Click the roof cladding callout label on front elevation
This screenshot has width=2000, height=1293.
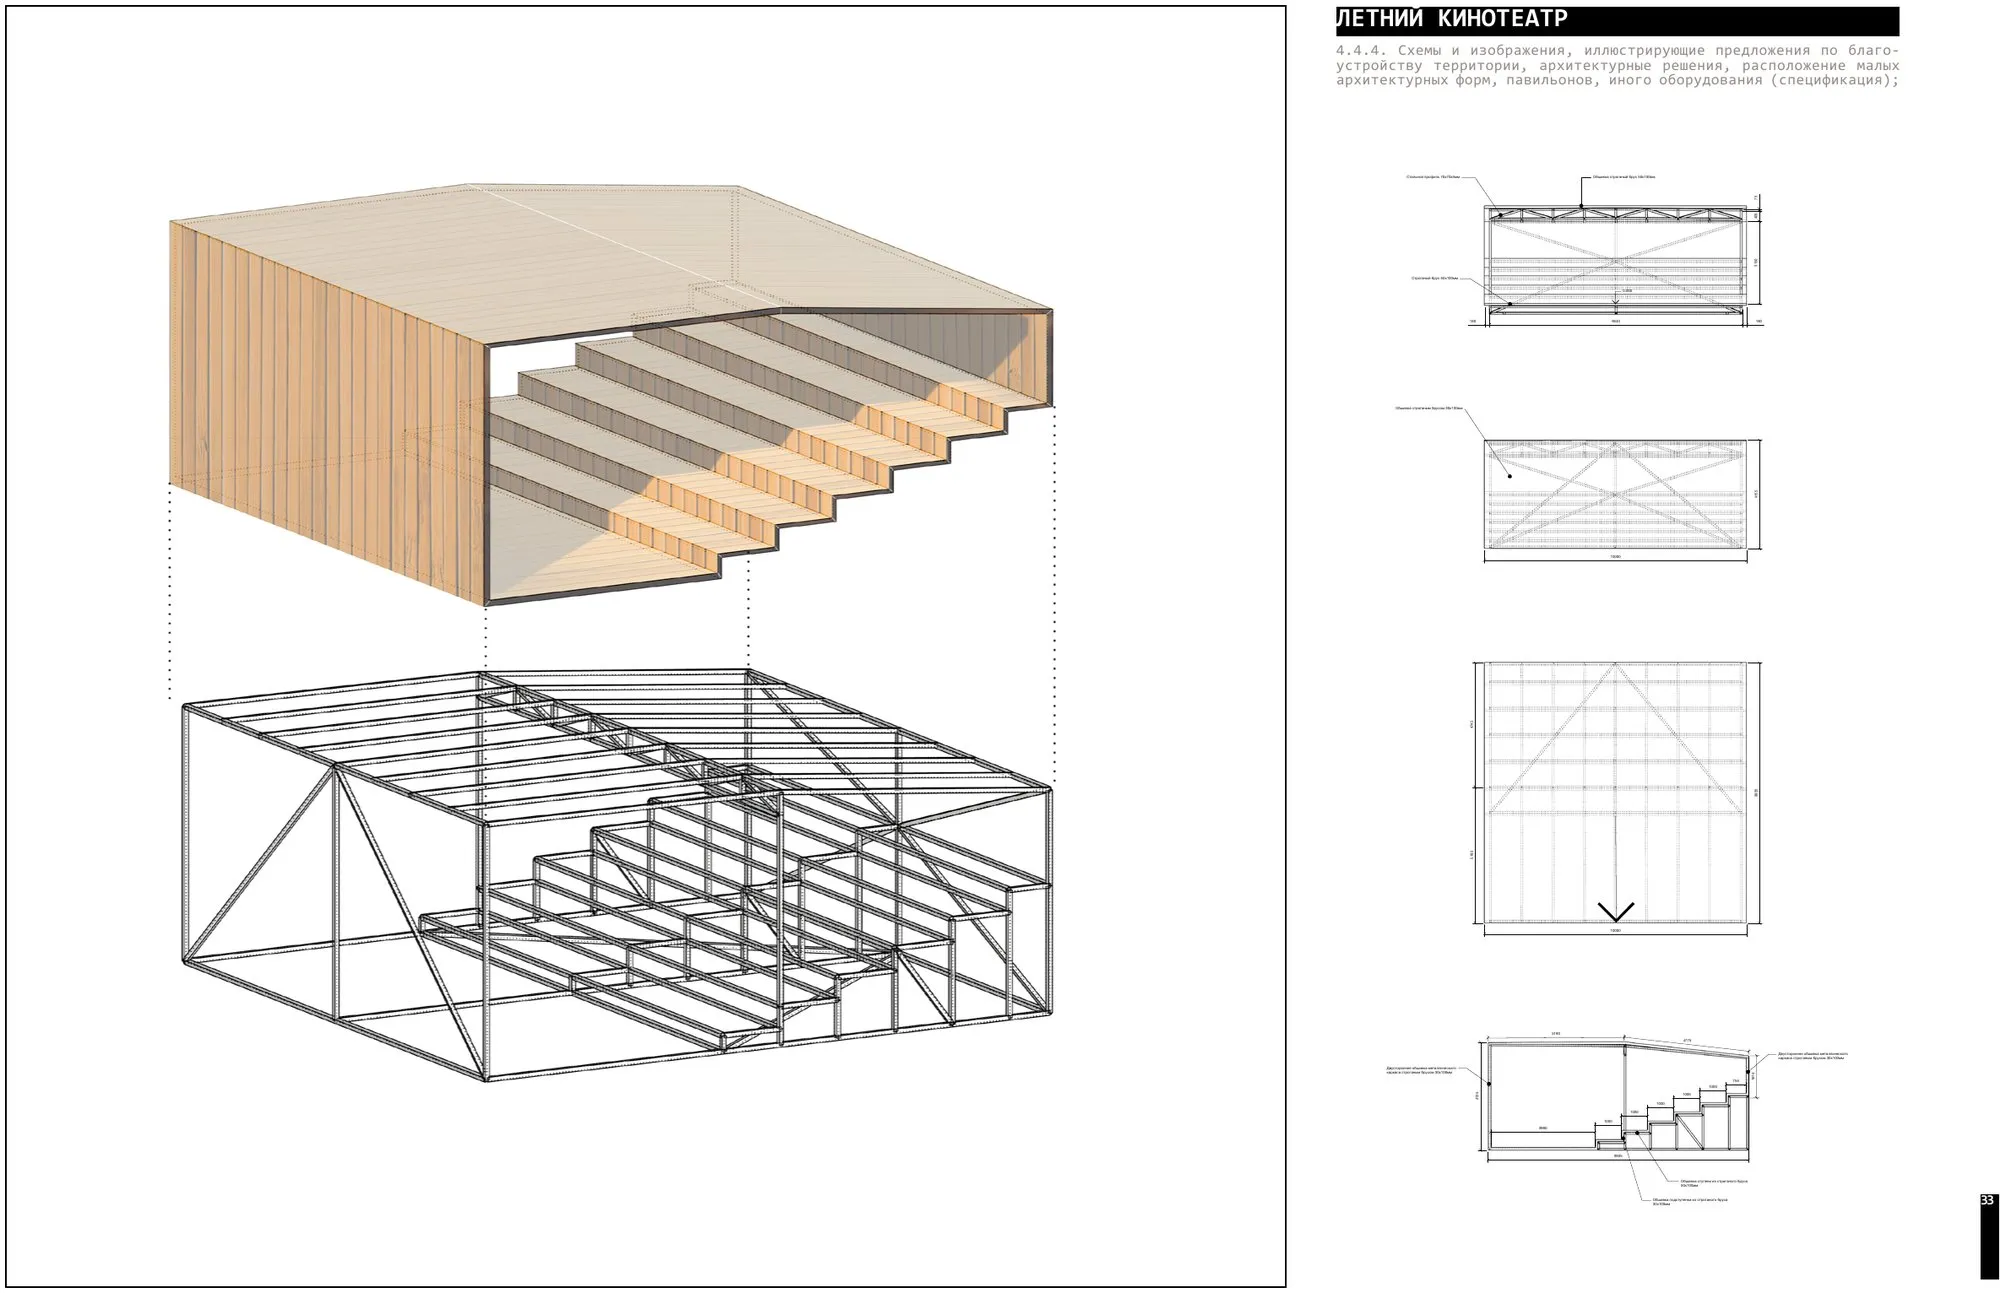1624,177
